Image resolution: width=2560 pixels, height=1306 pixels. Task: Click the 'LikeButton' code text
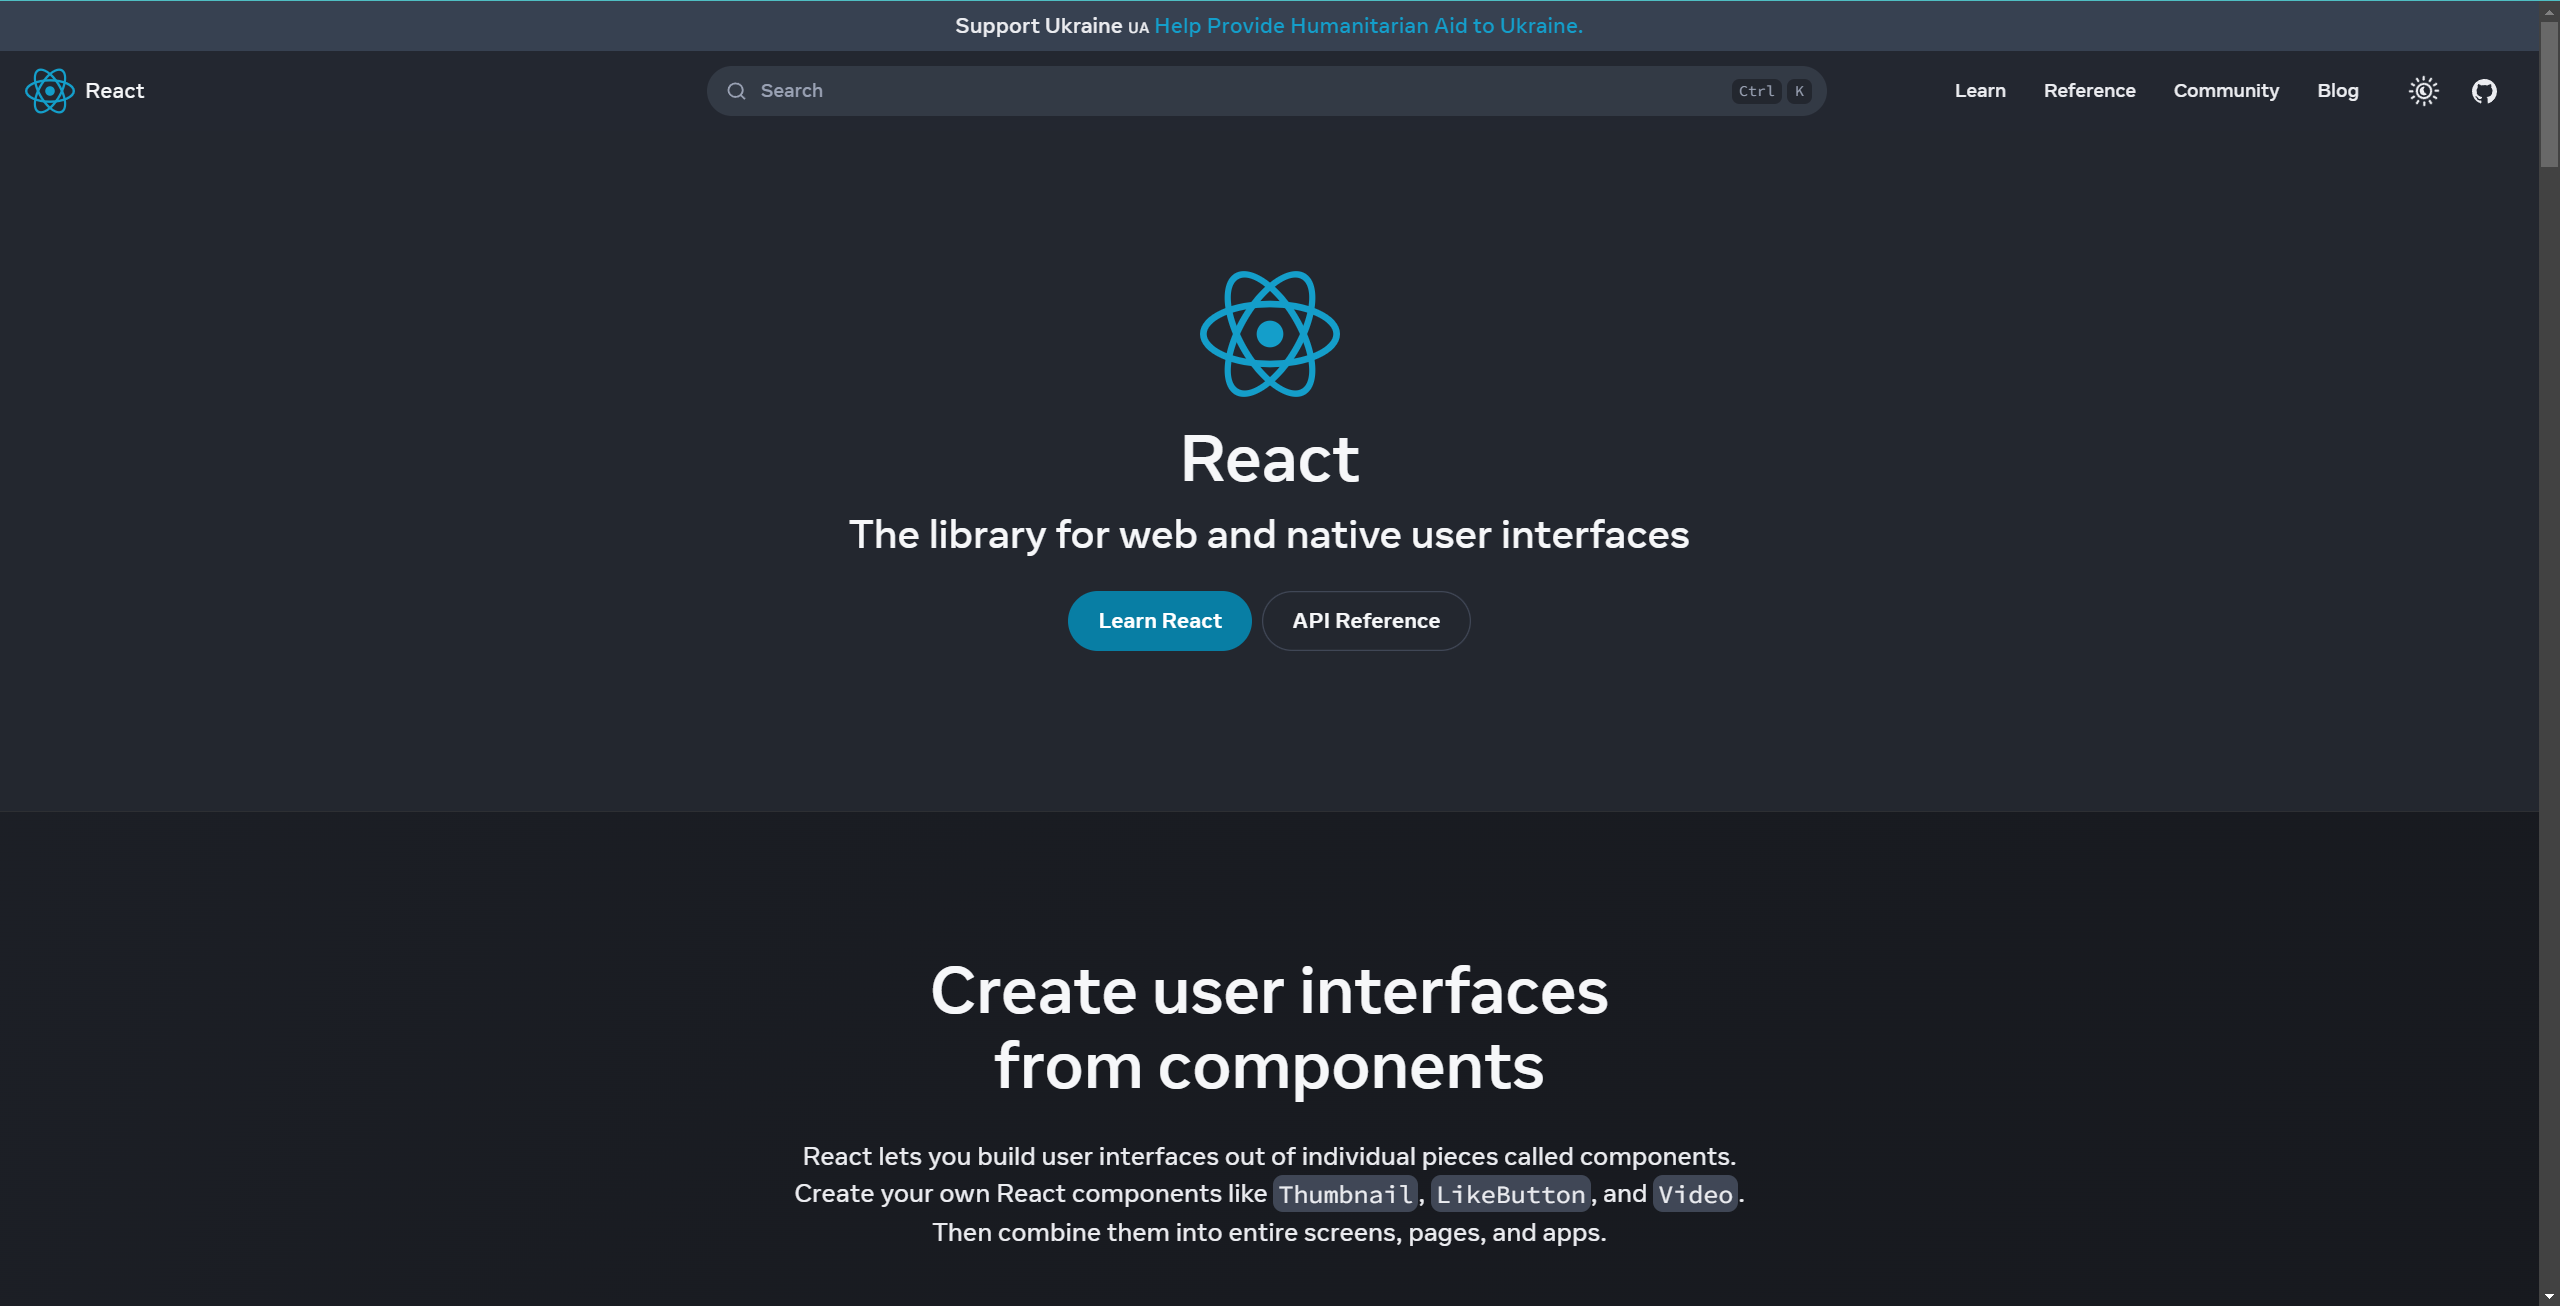1510,1194
